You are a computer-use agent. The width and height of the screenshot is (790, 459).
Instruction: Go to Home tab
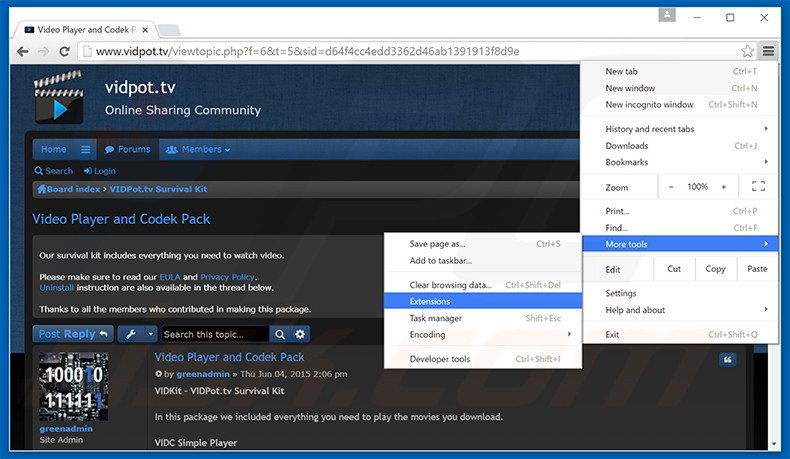pos(53,150)
